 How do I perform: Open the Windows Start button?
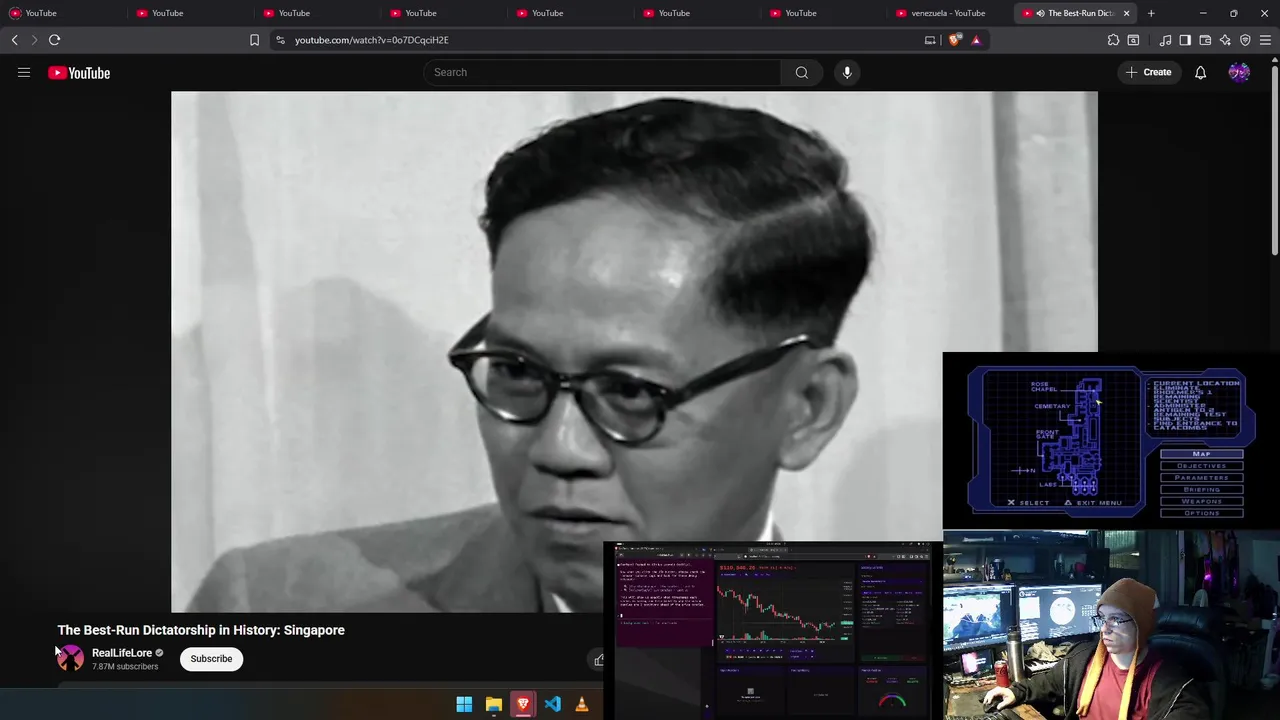pyautogui.click(x=464, y=704)
